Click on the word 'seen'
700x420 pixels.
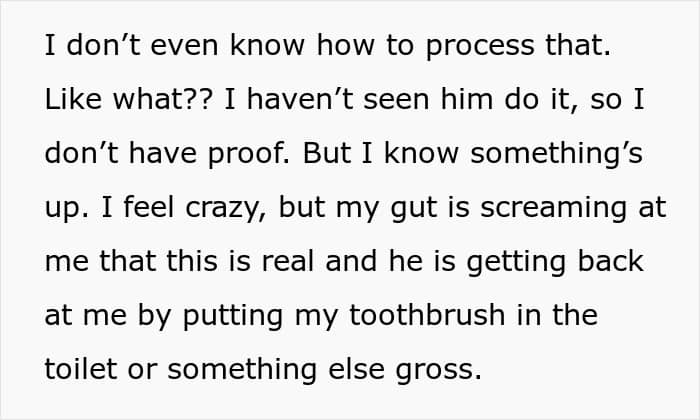pyautogui.click(x=396, y=102)
